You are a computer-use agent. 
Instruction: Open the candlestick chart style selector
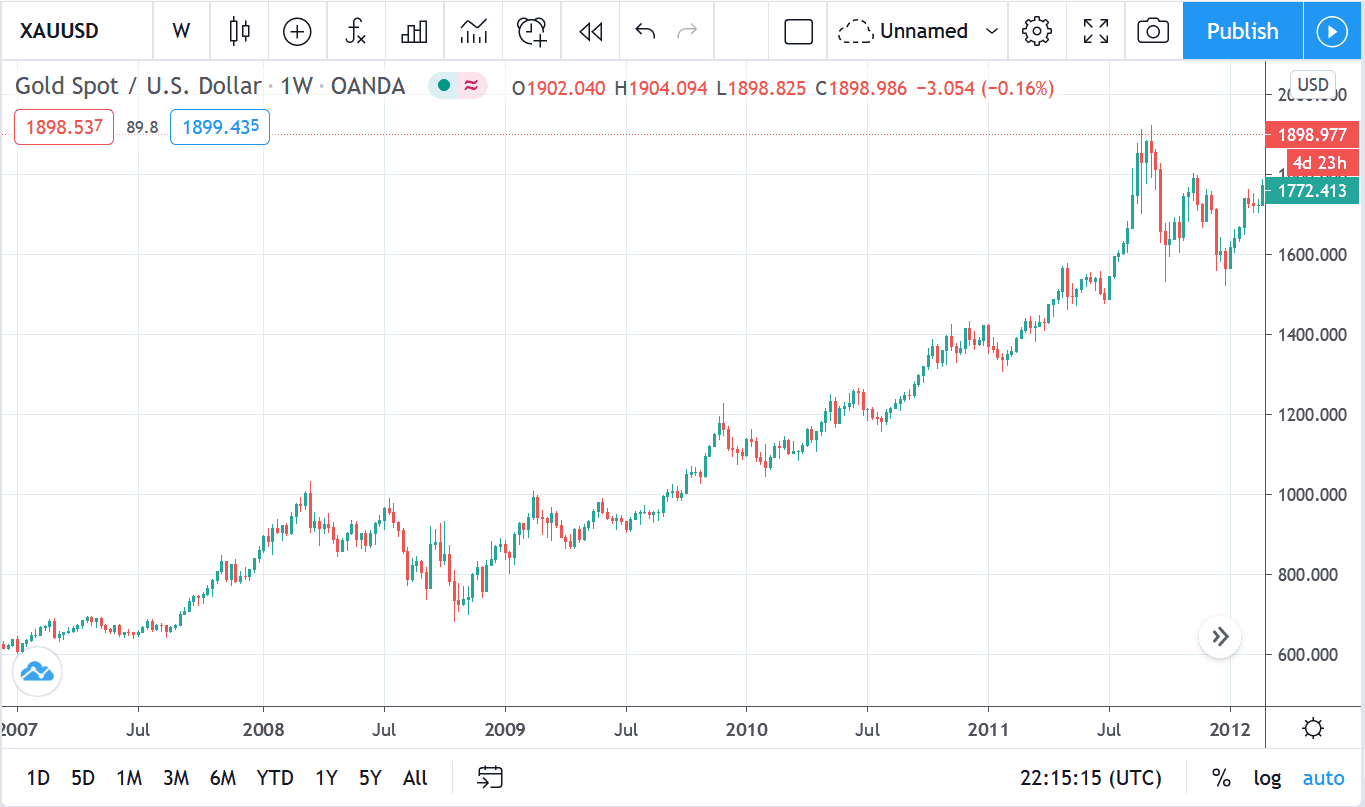click(x=239, y=31)
